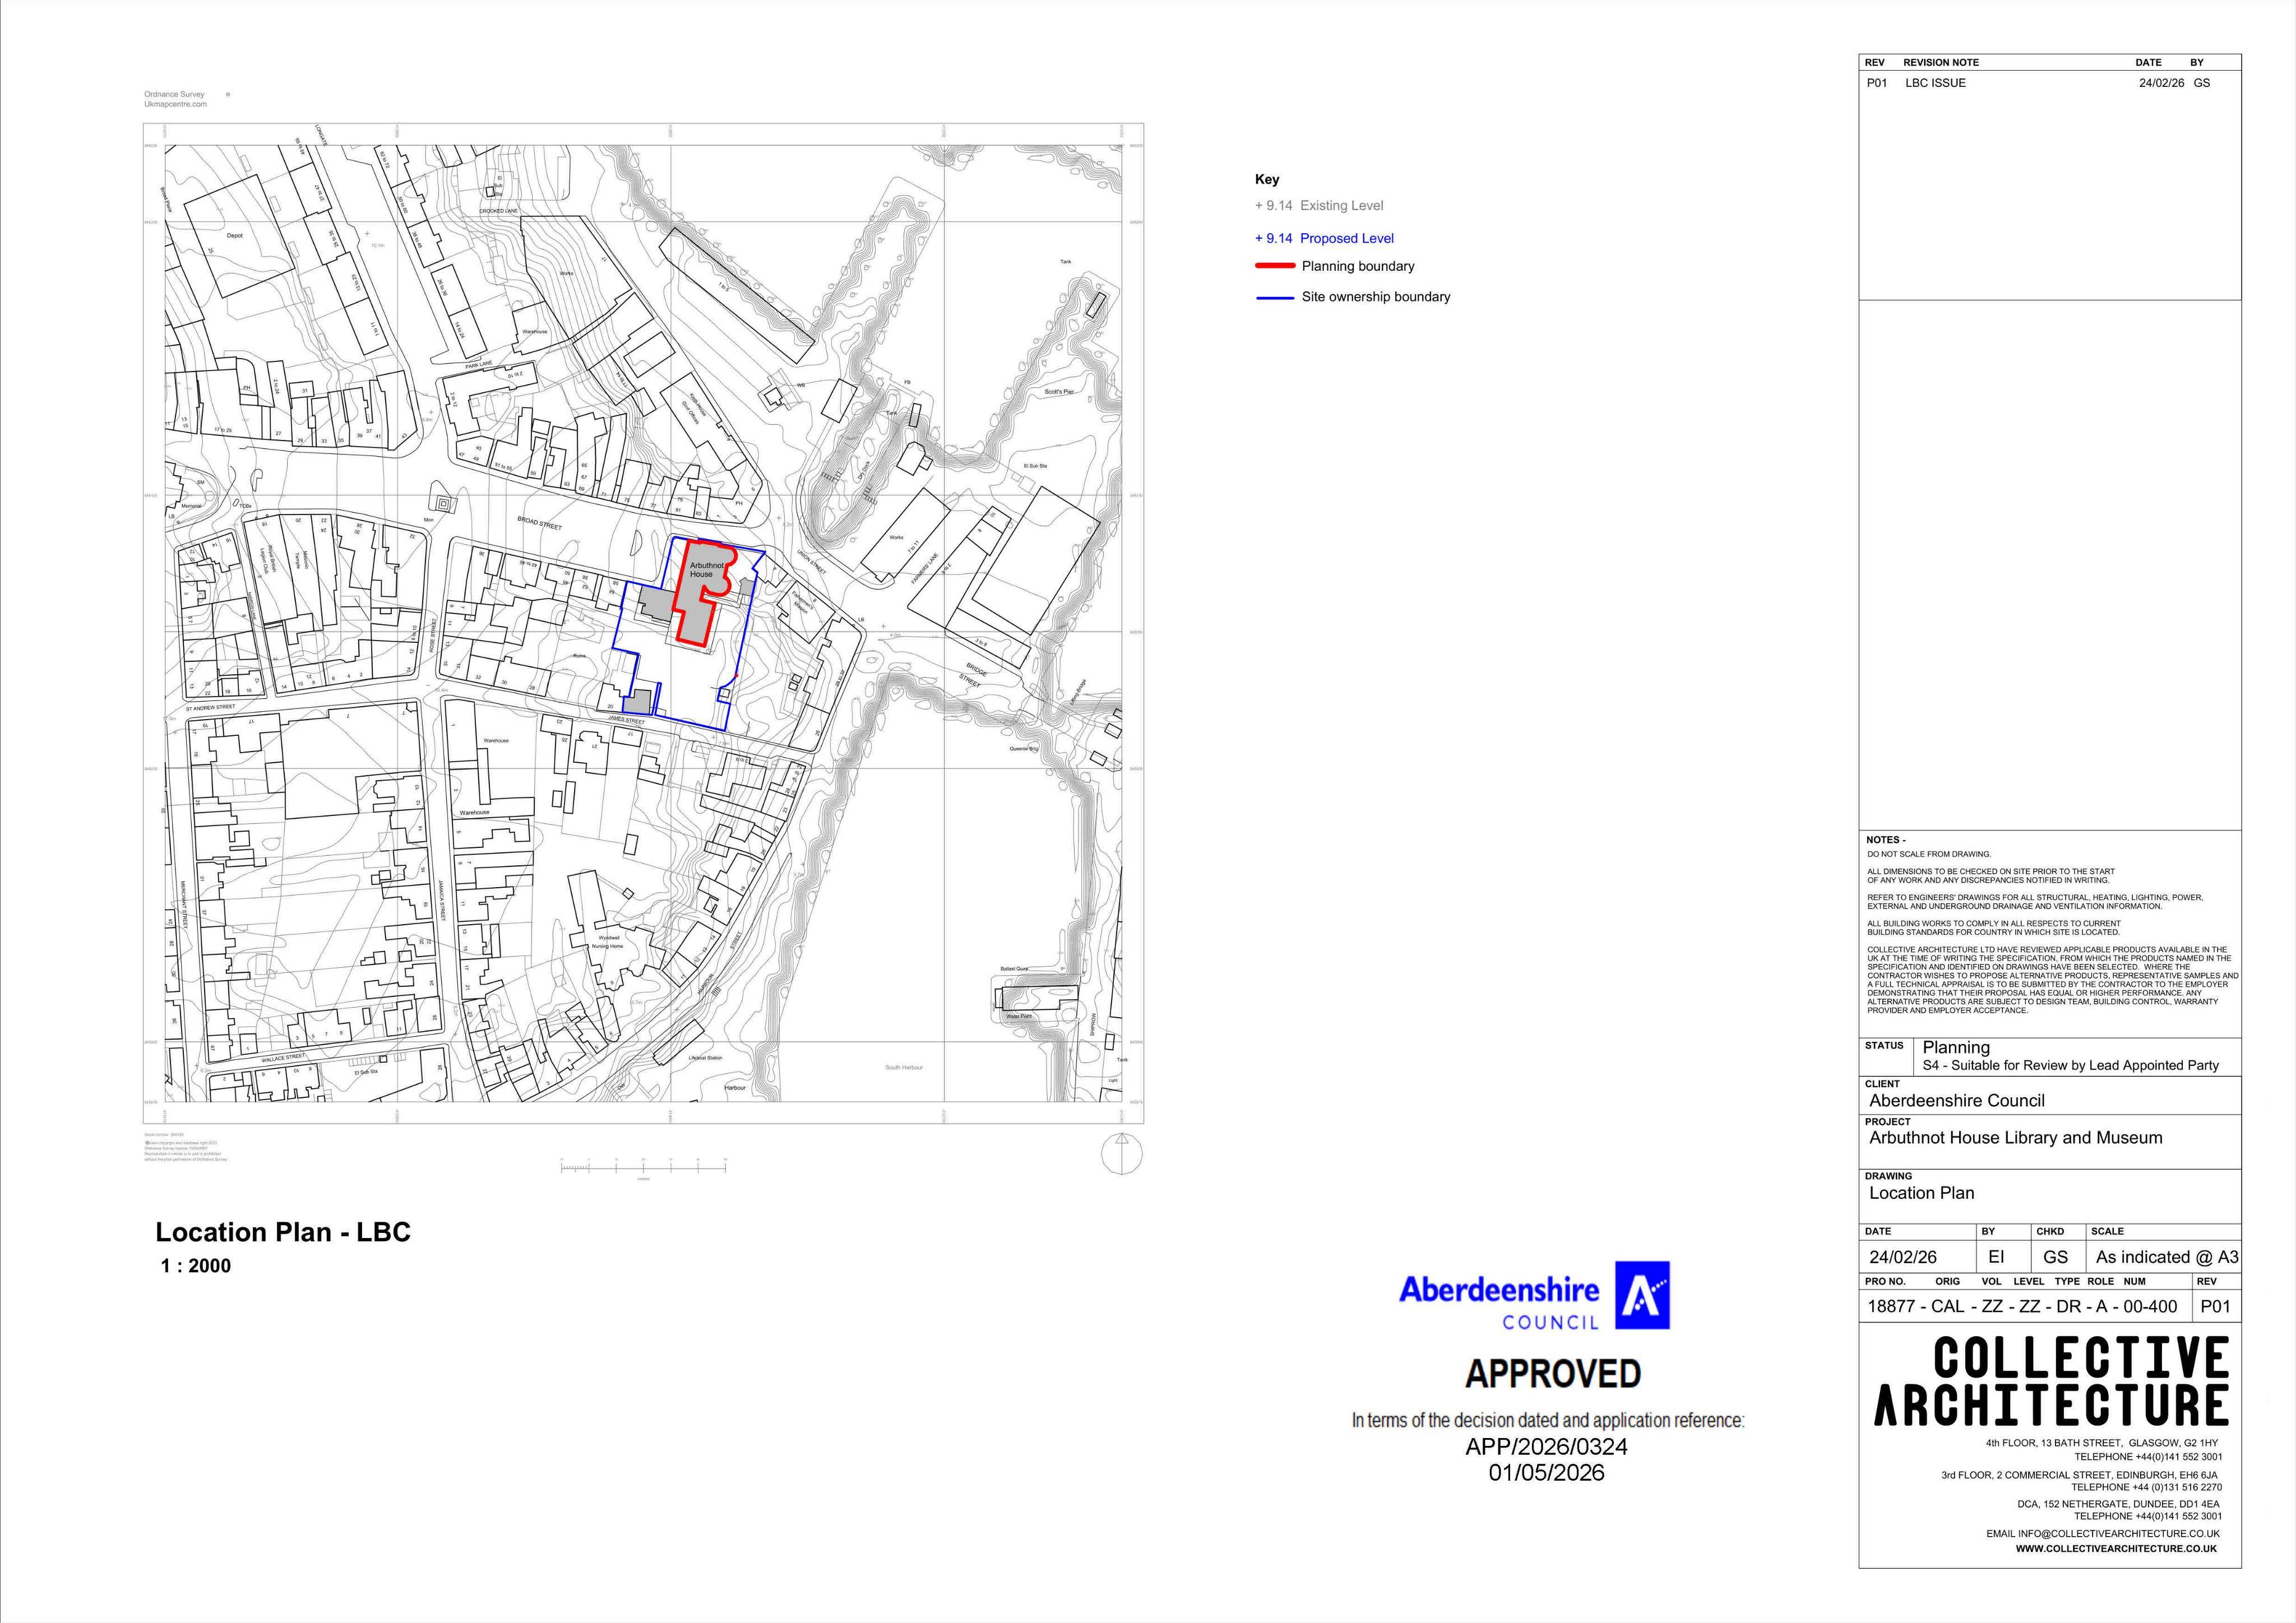
Task: Click the 'Ordnance Survey' credit text
Action: (174, 95)
